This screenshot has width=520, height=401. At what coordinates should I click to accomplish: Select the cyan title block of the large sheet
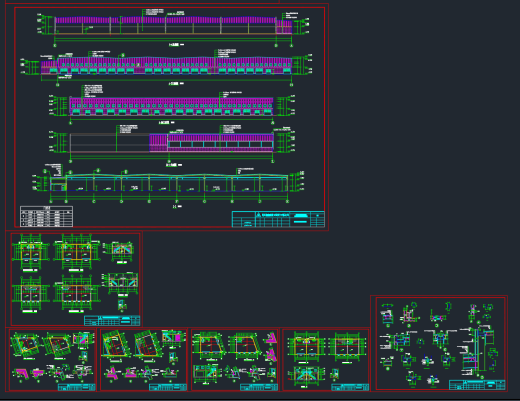[278, 219]
